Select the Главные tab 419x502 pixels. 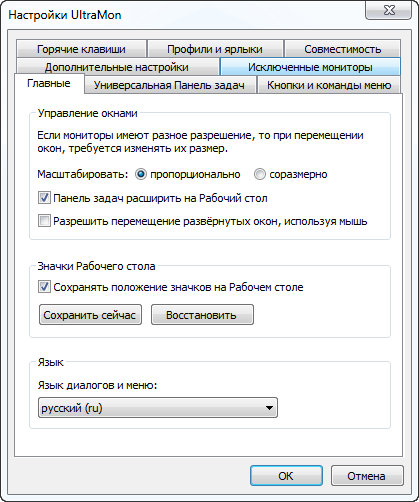(x=49, y=83)
